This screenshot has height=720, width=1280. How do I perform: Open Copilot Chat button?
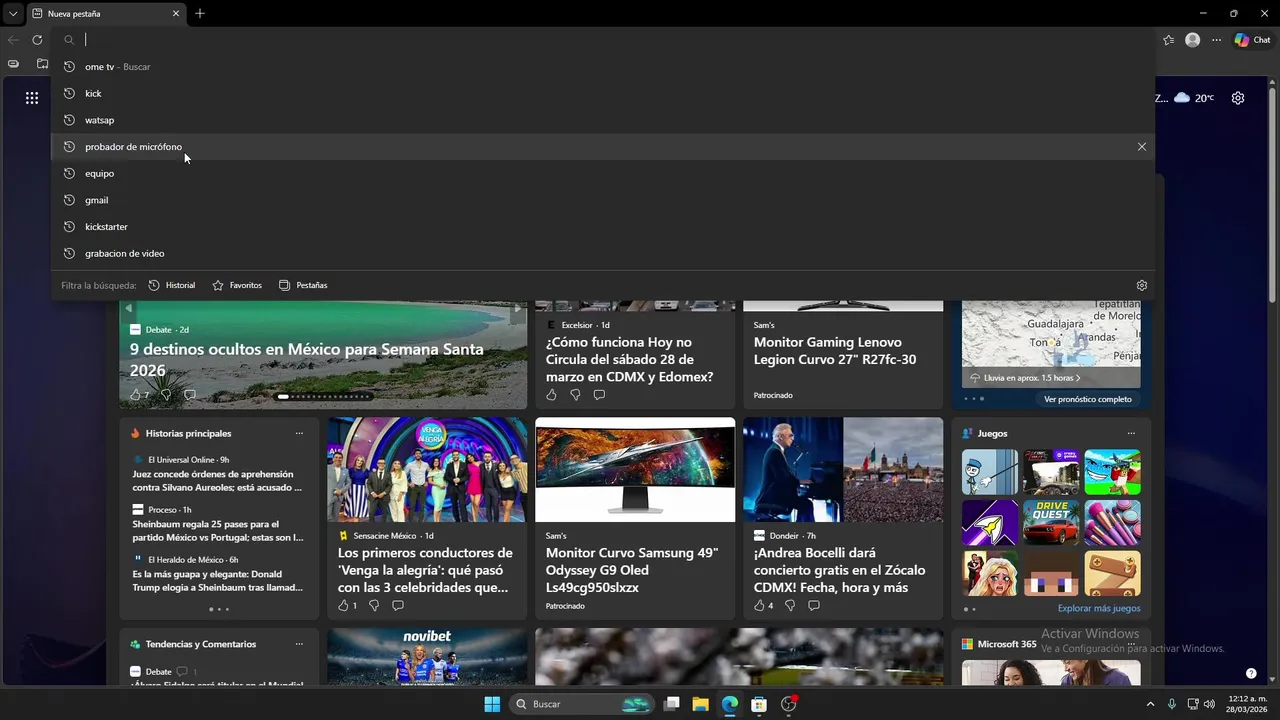tap(1253, 40)
